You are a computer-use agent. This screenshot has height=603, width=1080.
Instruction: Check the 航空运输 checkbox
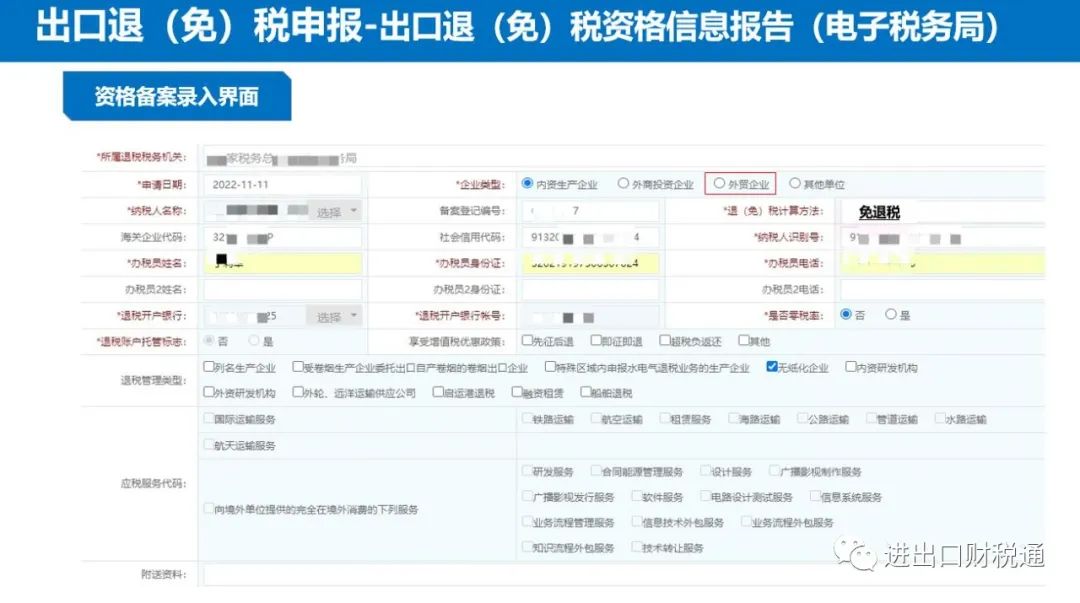click(596, 418)
